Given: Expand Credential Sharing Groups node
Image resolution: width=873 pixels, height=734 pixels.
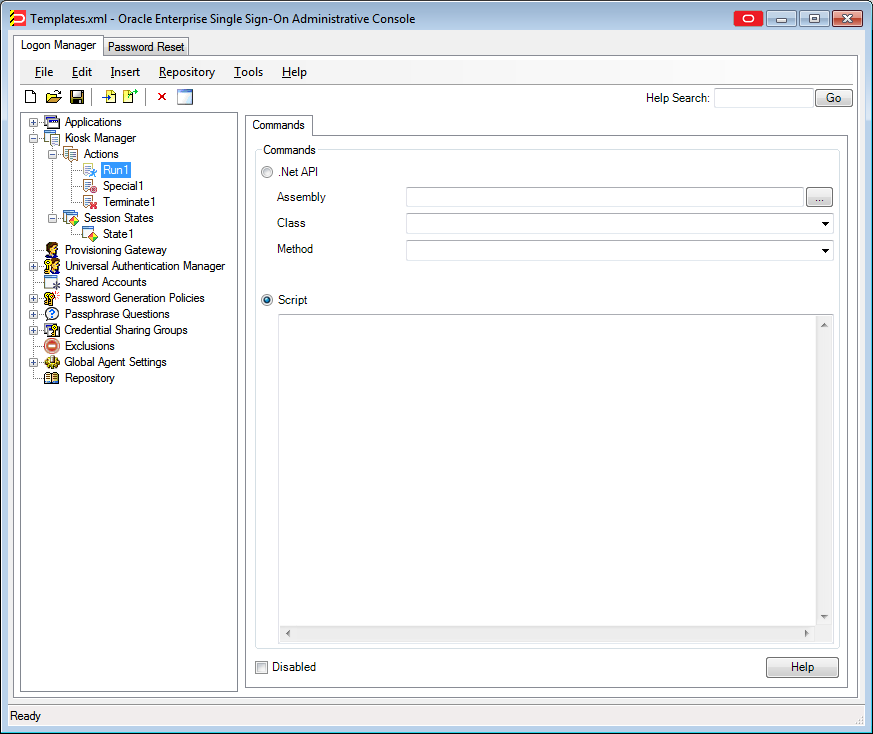Looking at the screenshot, I should pos(33,331).
